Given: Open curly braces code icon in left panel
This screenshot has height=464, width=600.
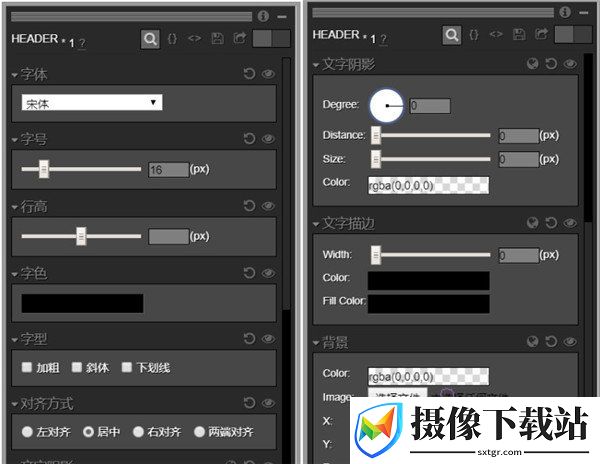Looking at the screenshot, I should tap(172, 39).
